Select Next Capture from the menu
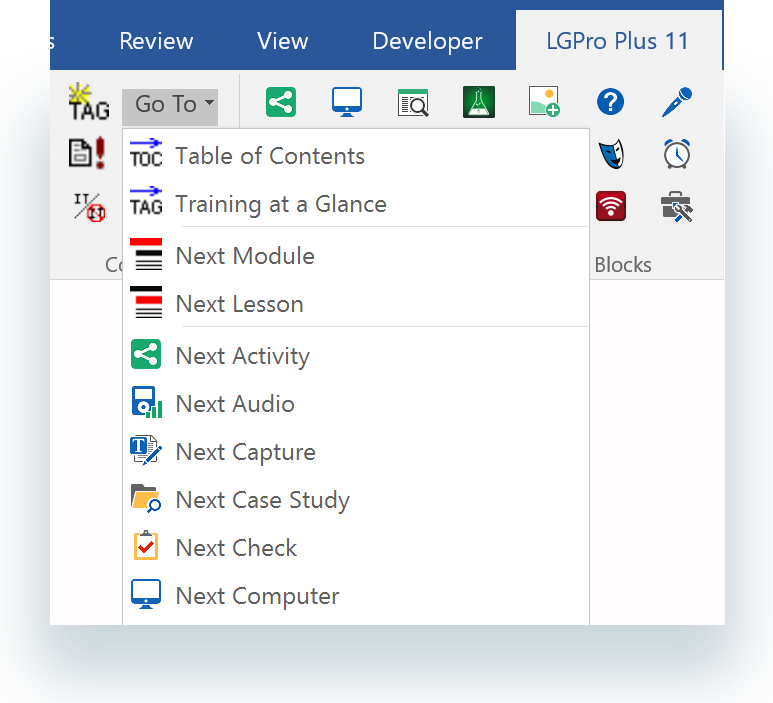Screen dimensions: 773x703 point(356,452)
